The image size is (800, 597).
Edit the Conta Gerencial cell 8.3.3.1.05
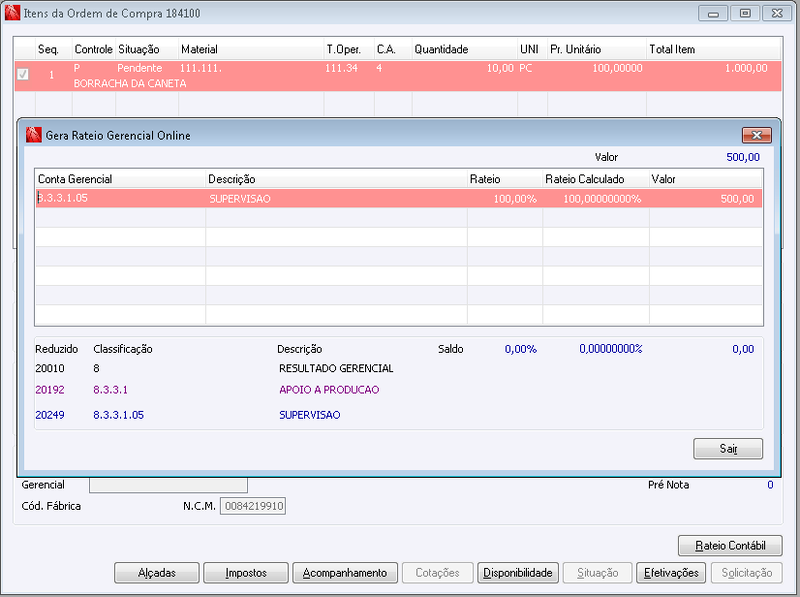[120, 198]
